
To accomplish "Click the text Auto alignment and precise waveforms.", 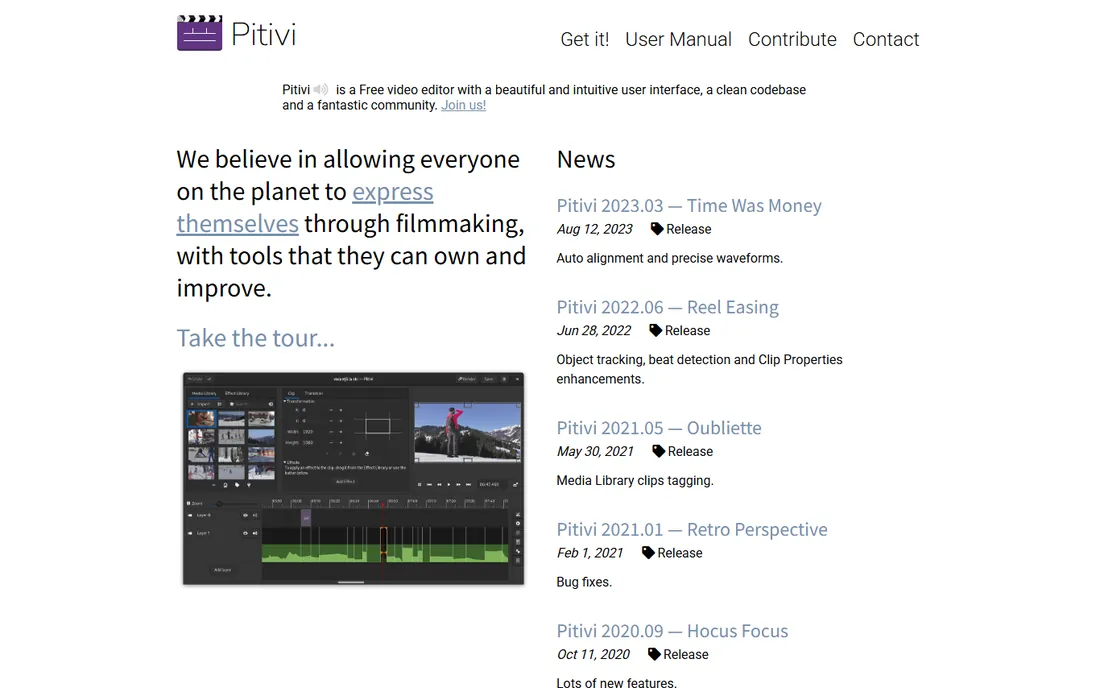I will tap(669, 258).
